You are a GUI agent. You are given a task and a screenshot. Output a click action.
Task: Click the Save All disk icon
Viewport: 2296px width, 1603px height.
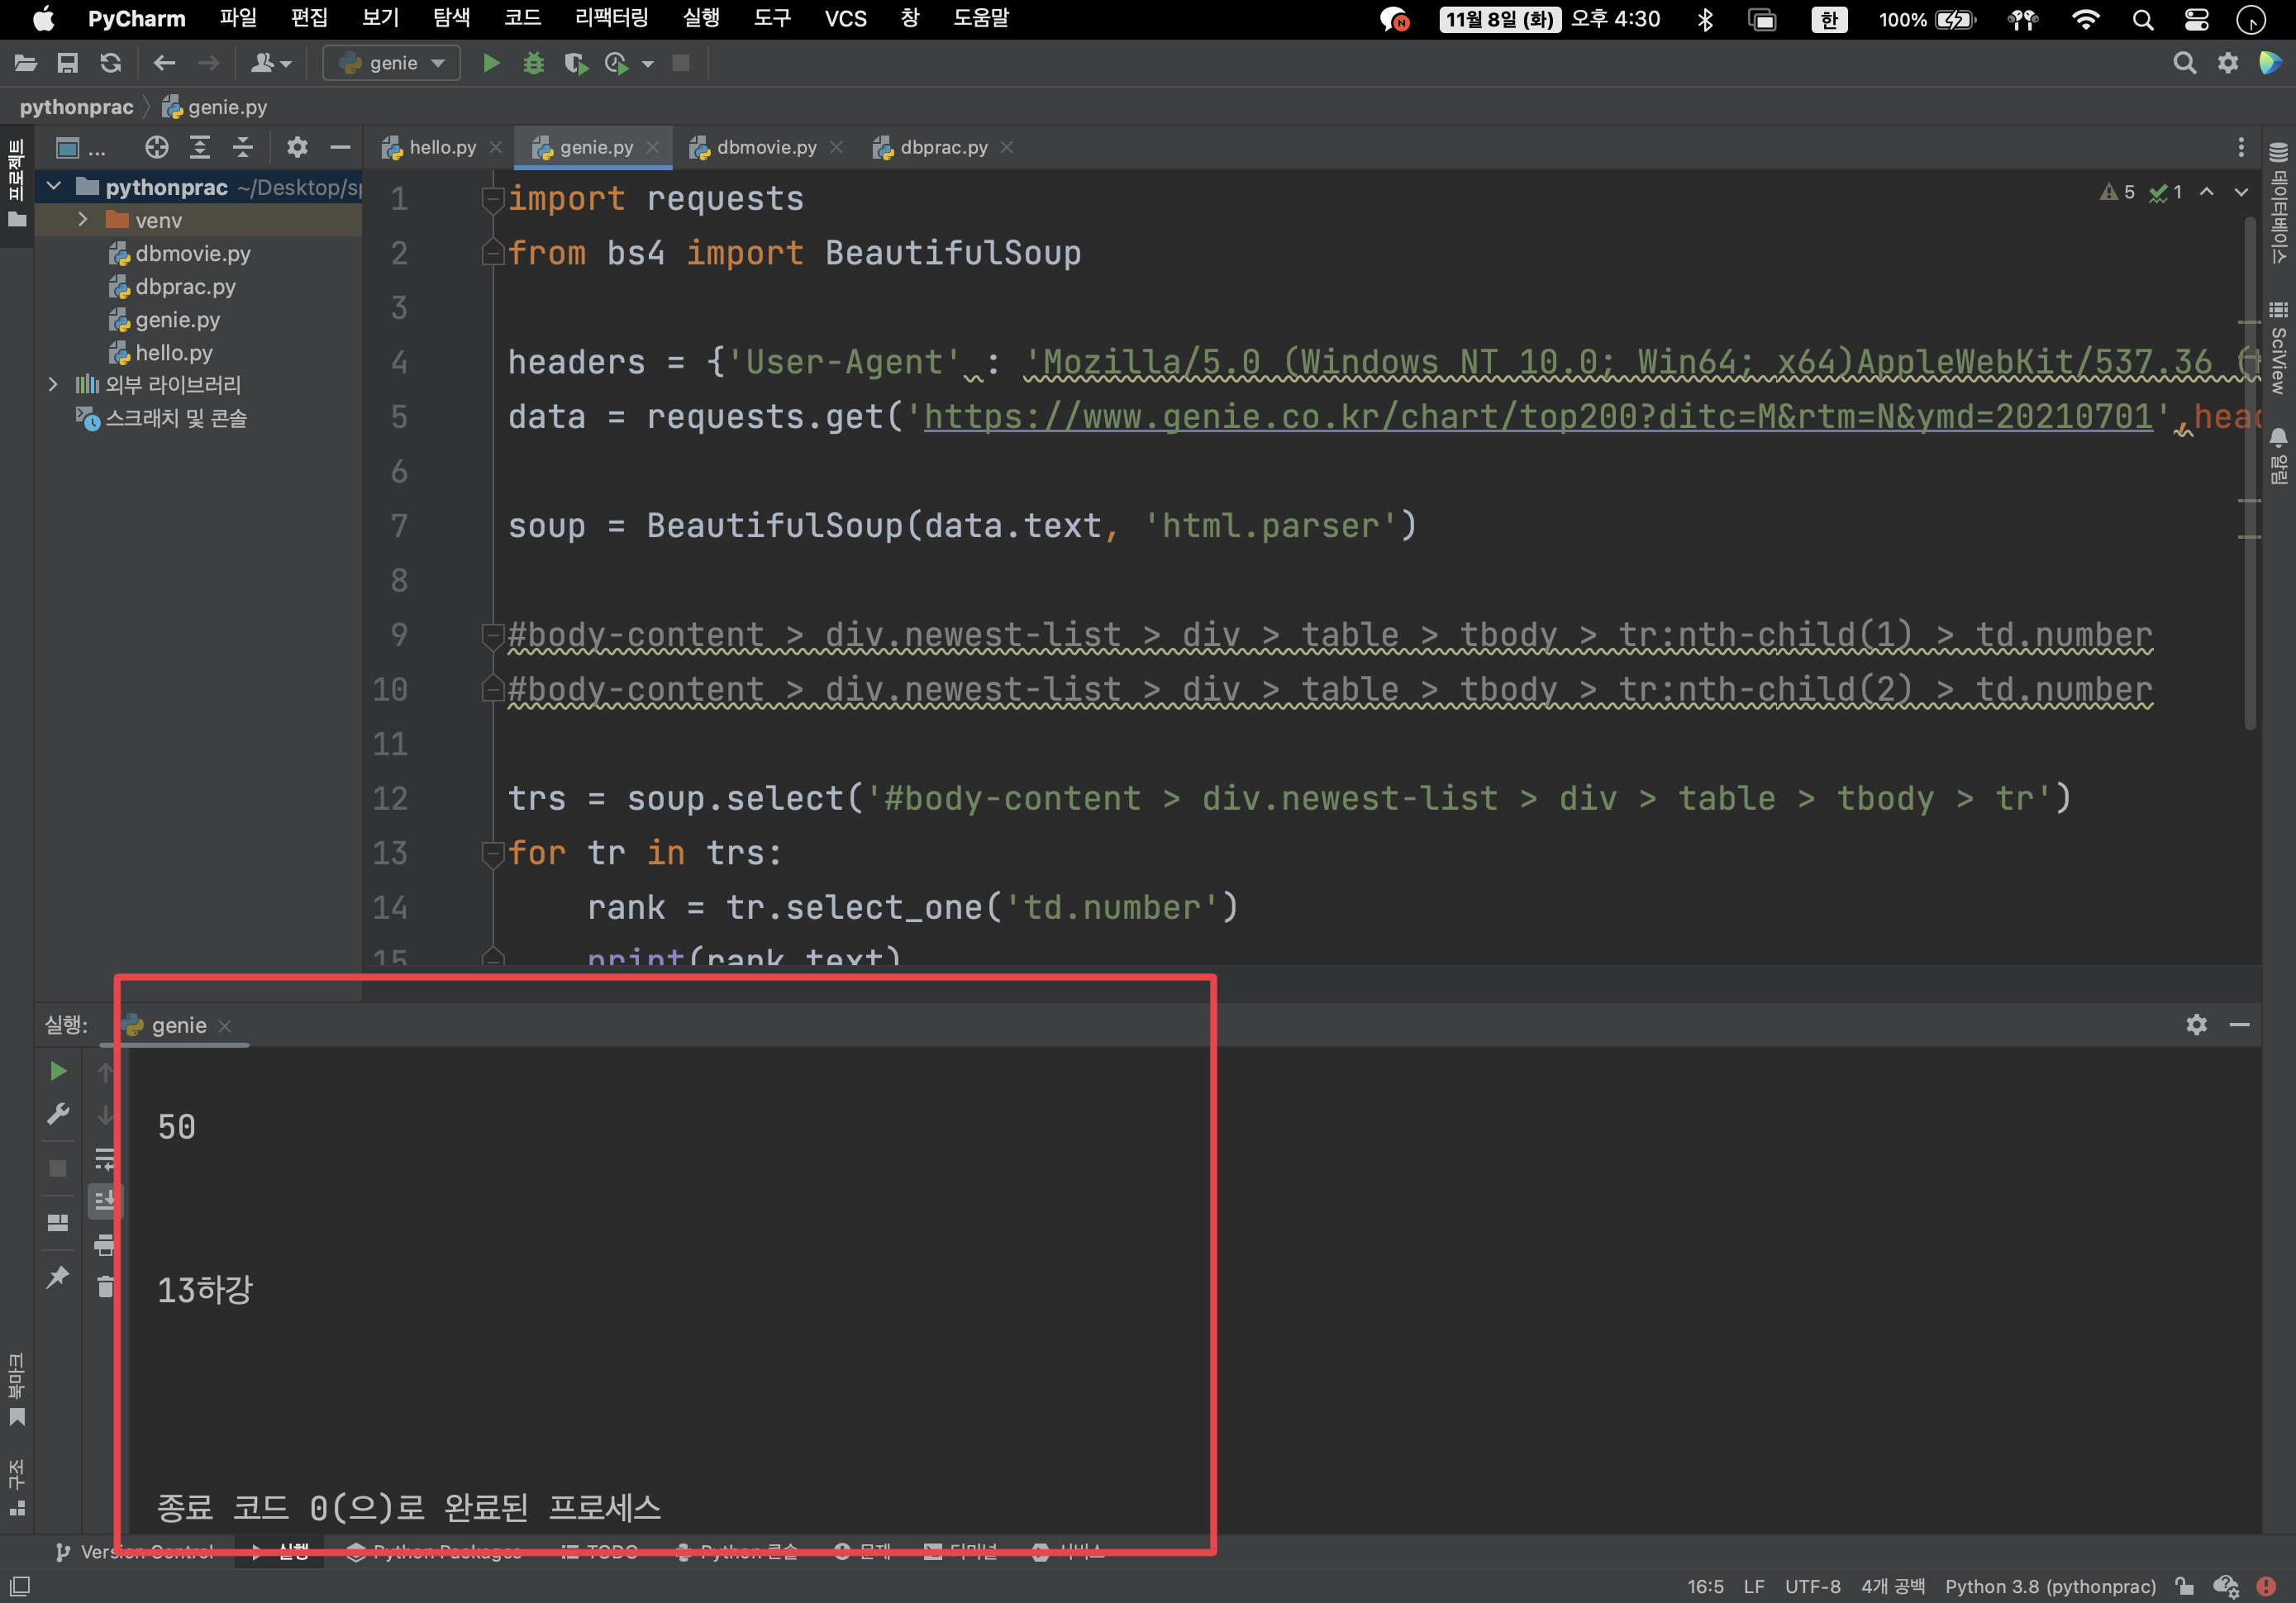tap(67, 63)
